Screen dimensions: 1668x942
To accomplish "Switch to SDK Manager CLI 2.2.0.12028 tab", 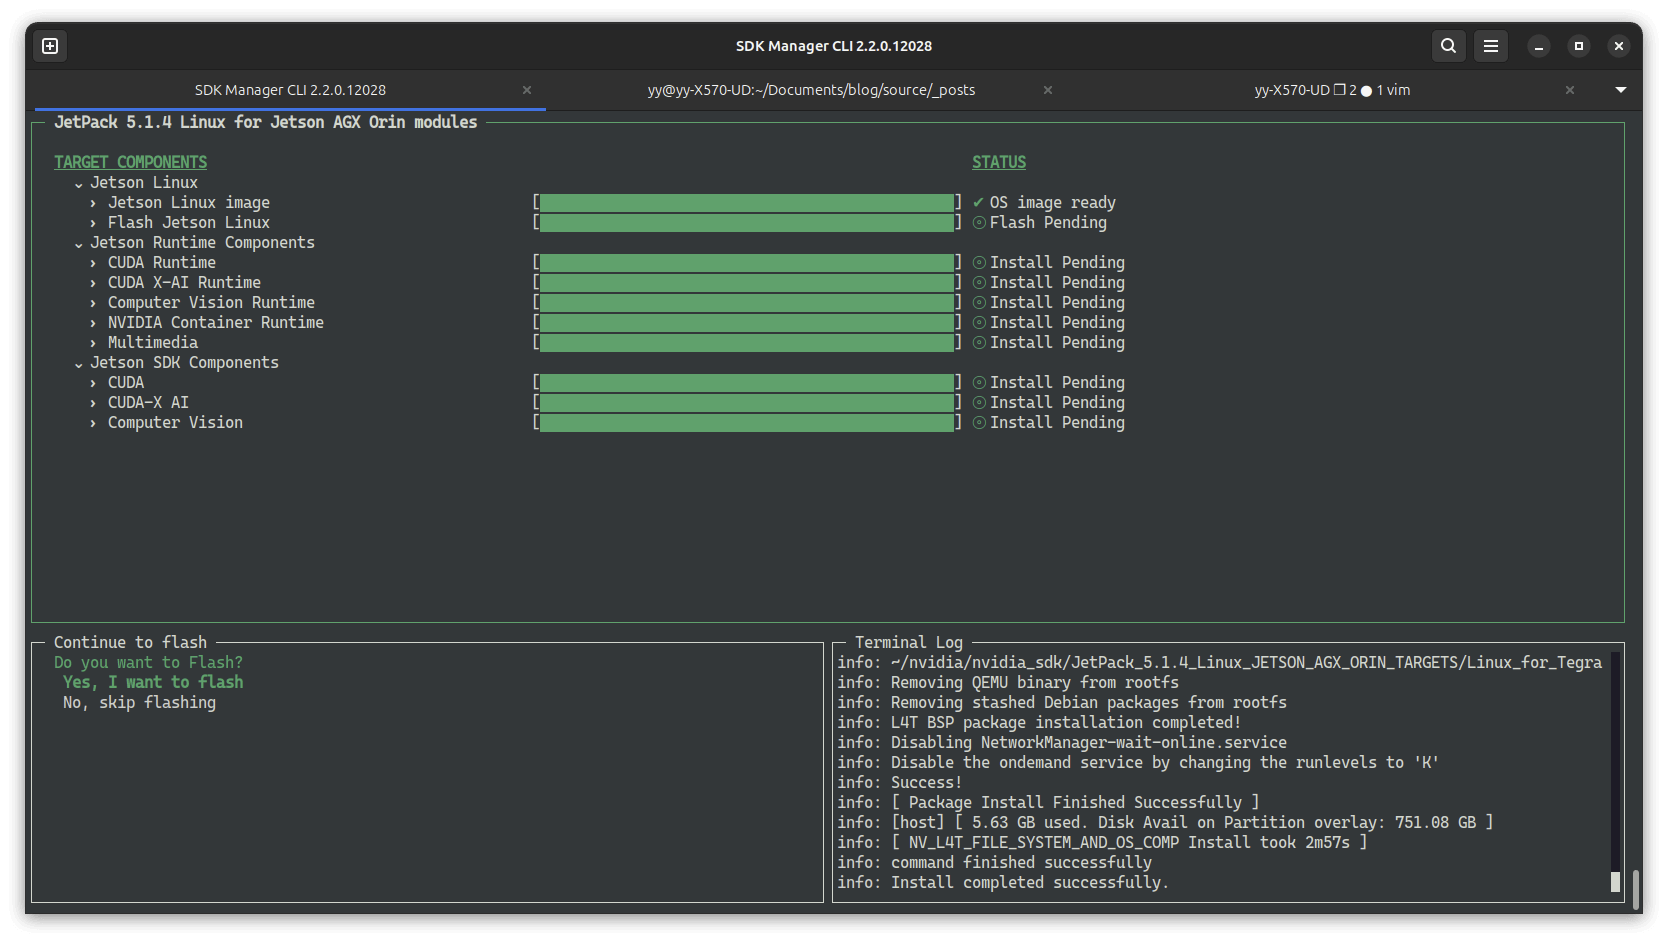I will point(290,90).
